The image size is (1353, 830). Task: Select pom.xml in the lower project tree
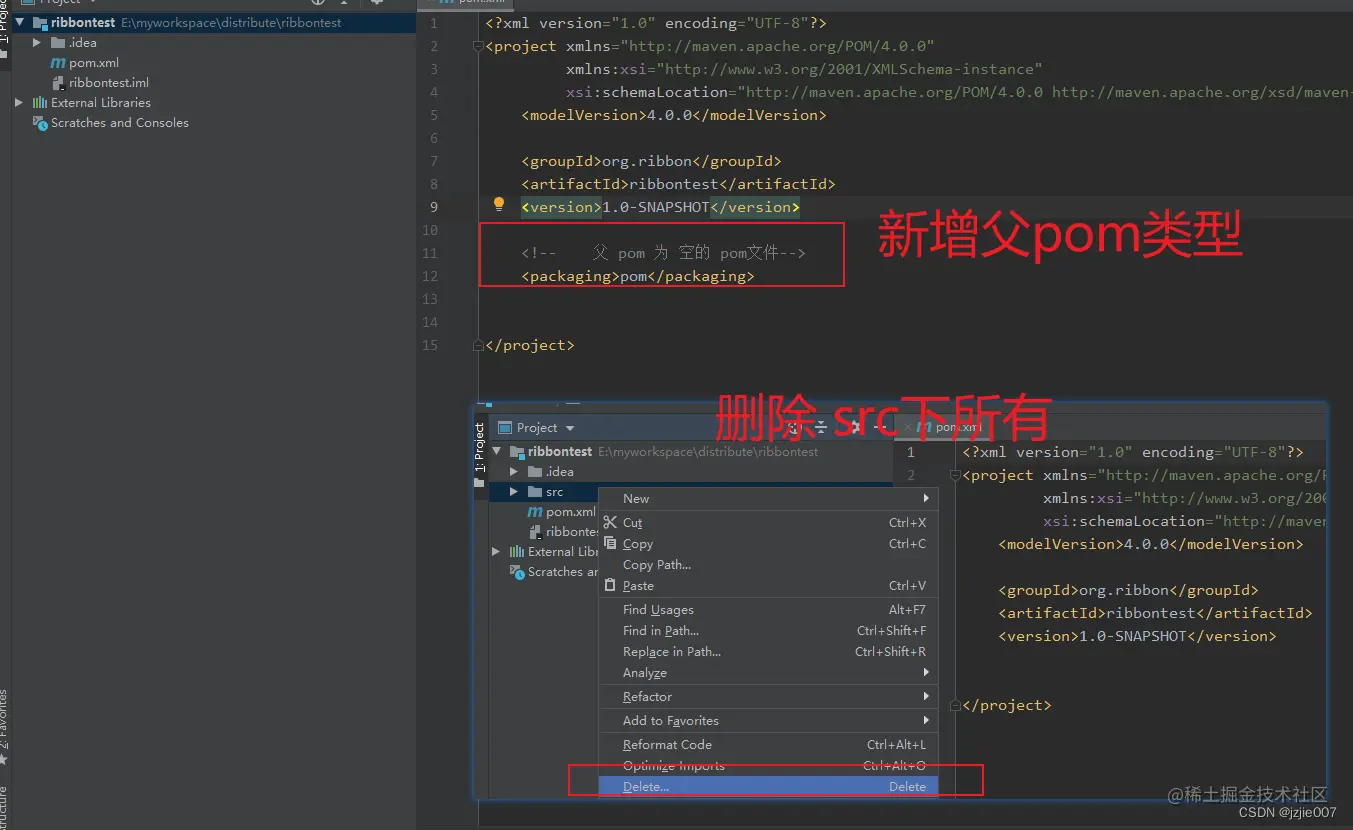pos(570,512)
